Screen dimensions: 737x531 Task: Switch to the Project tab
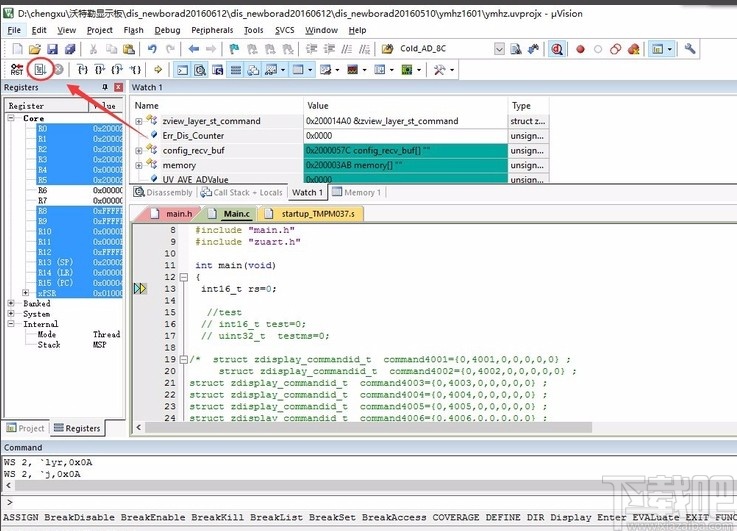[25, 428]
